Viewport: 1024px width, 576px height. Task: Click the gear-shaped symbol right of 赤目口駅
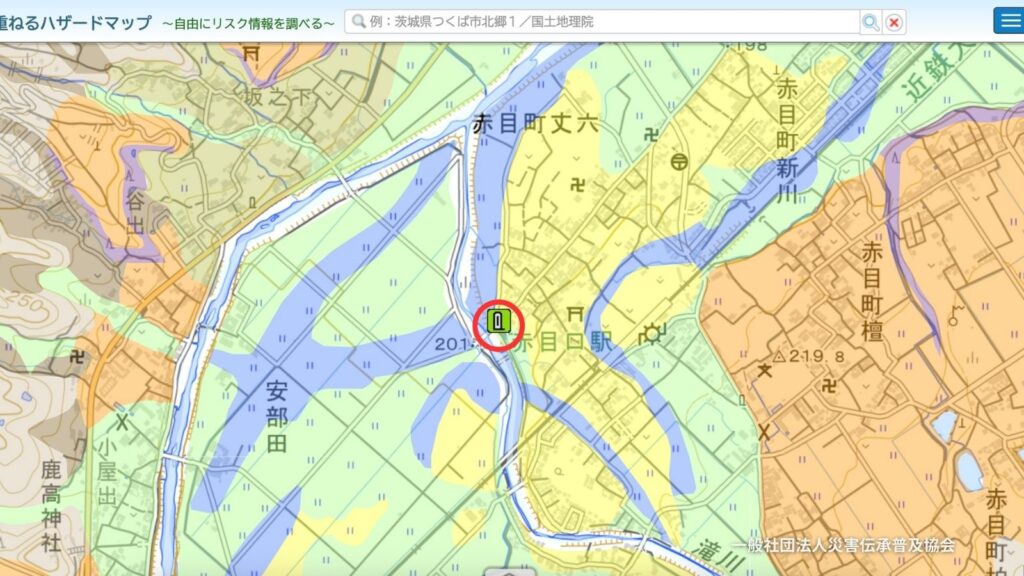[x=654, y=335]
